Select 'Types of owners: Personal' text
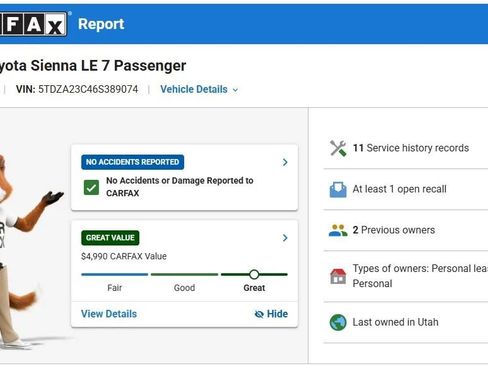 420,276
